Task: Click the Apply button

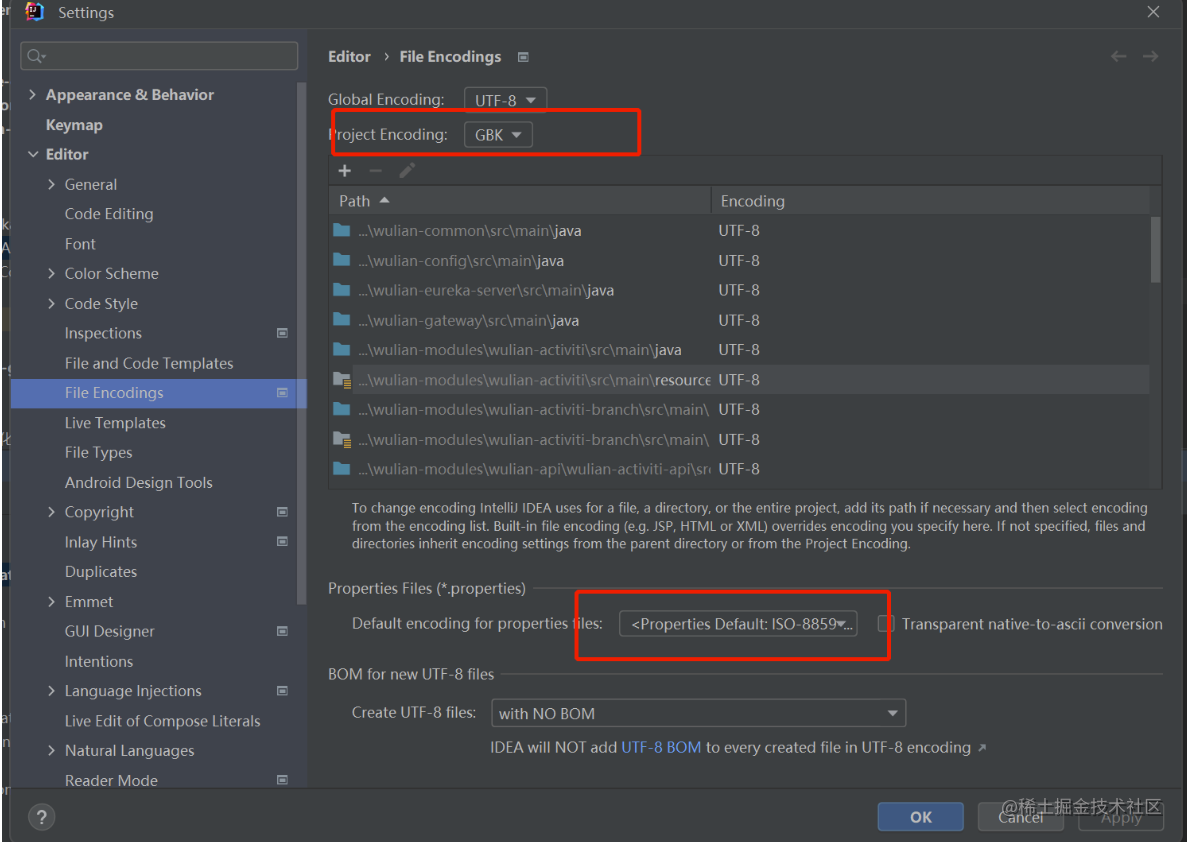Action: 1120,817
